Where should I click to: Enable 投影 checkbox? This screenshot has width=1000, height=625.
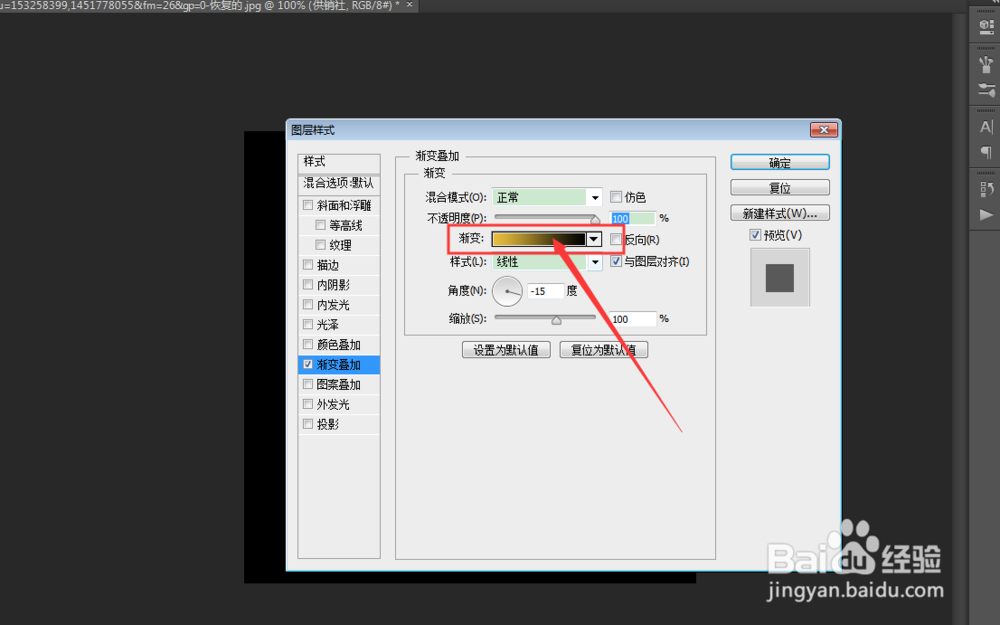click(308, 423)
